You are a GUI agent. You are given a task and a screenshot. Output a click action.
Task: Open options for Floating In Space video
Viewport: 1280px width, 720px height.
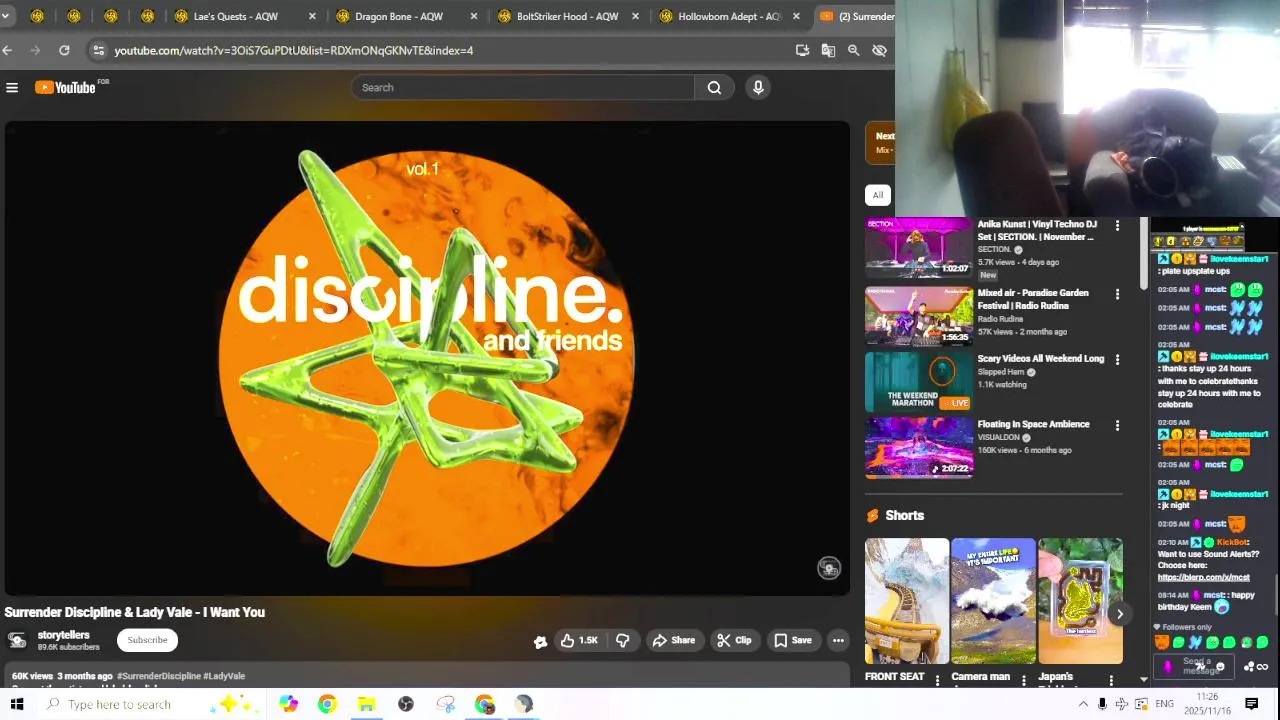coord(1117,426)
